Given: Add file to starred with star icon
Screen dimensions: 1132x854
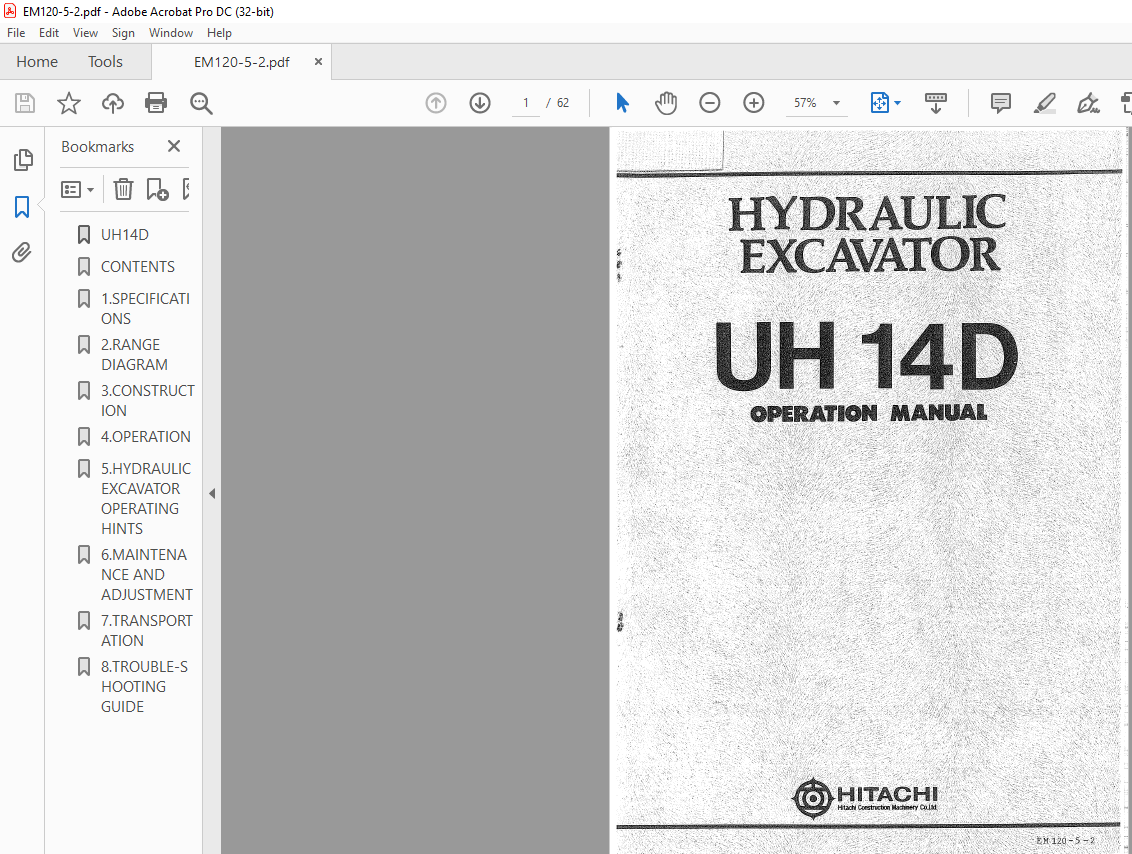Looking at the screenshot, I should click(x=69, y=103).
